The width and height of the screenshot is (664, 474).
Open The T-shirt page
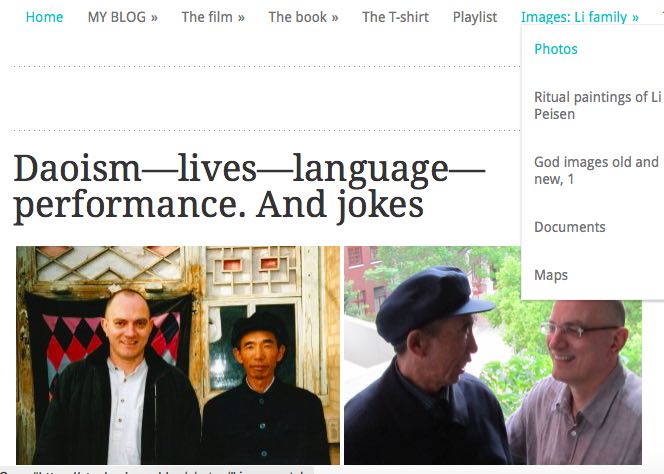pyautogui.click(x=395, y=17)
